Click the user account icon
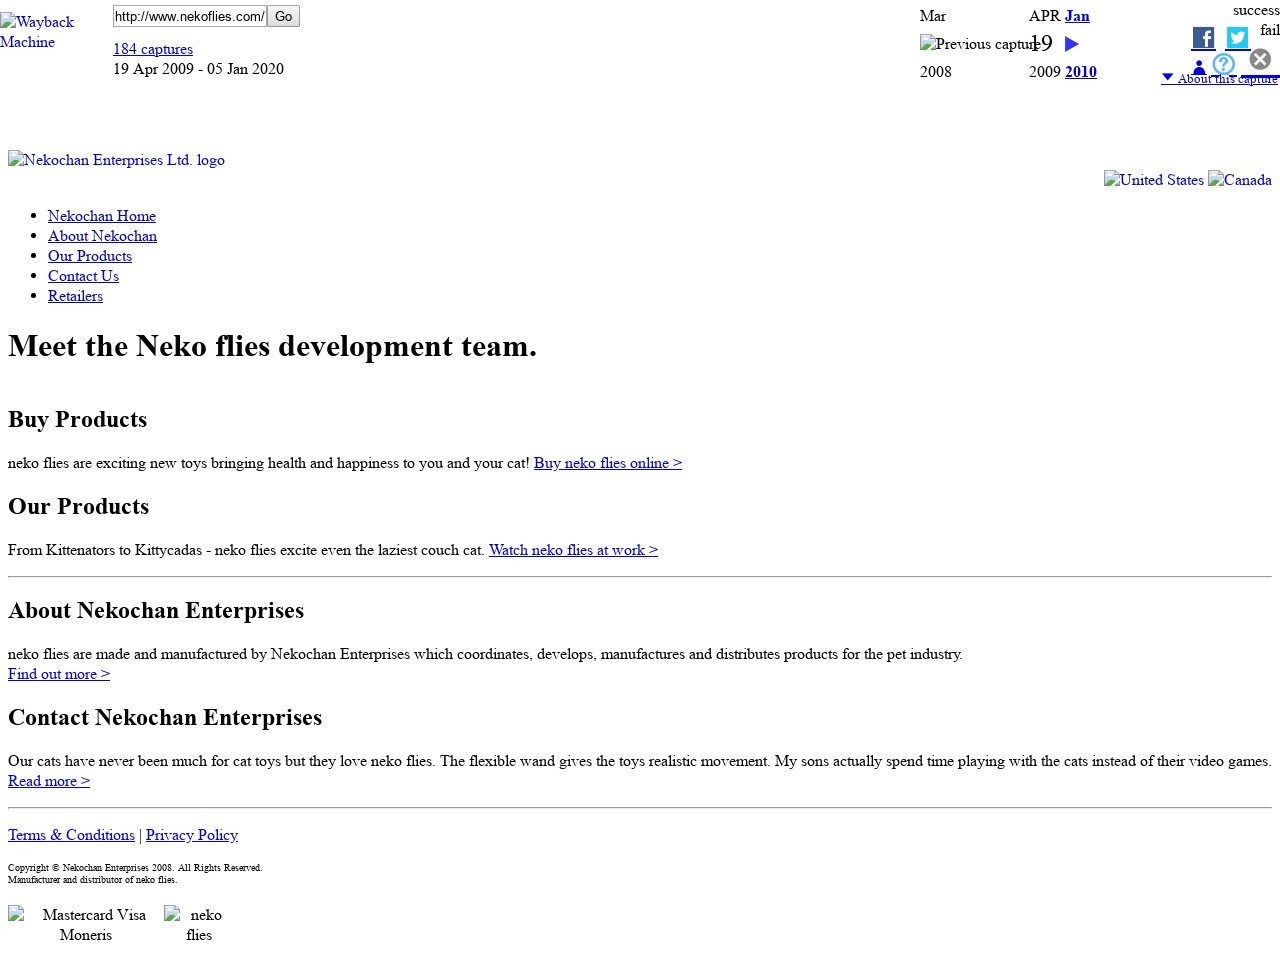Screen dimensions: 1280x960 (1199, 67)
